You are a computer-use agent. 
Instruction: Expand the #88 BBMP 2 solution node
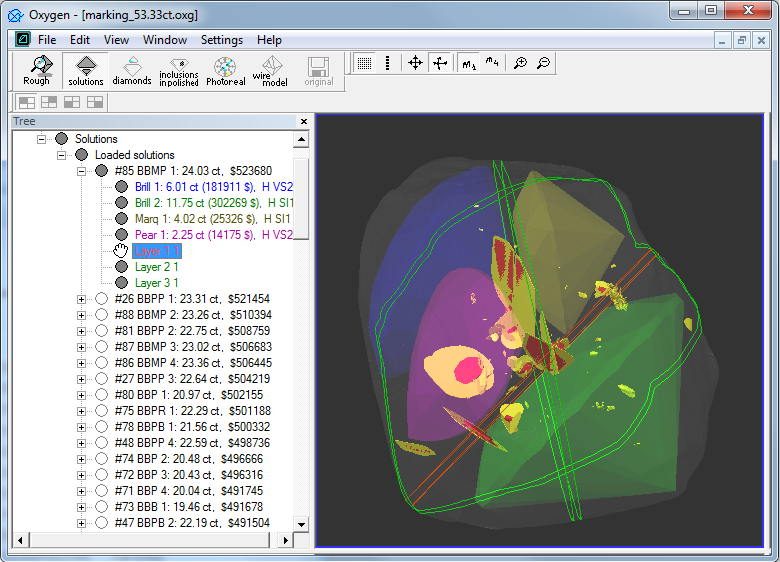click(x=82, y=315)
